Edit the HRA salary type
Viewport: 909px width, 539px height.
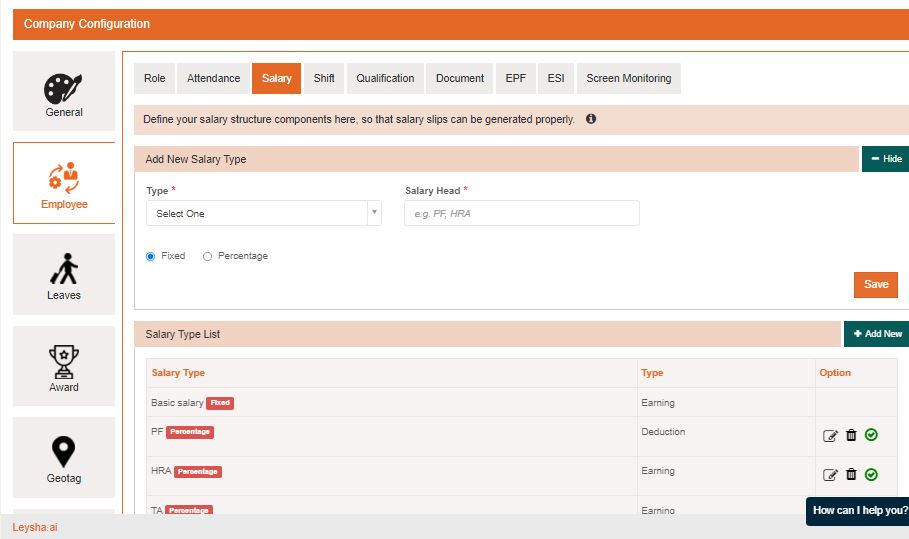(830, 475)
